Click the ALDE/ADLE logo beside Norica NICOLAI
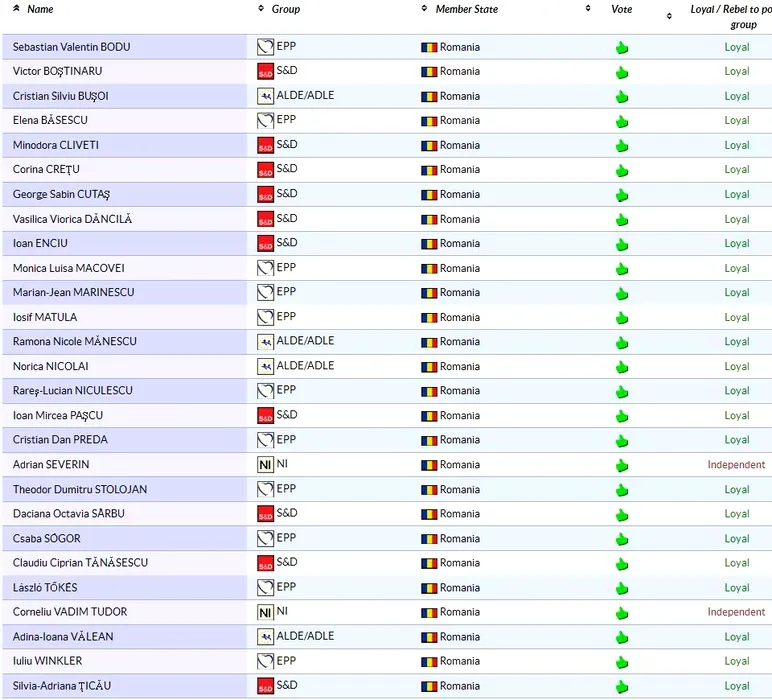The width and height of the screenshot is (772, 700). click(265, 366)
